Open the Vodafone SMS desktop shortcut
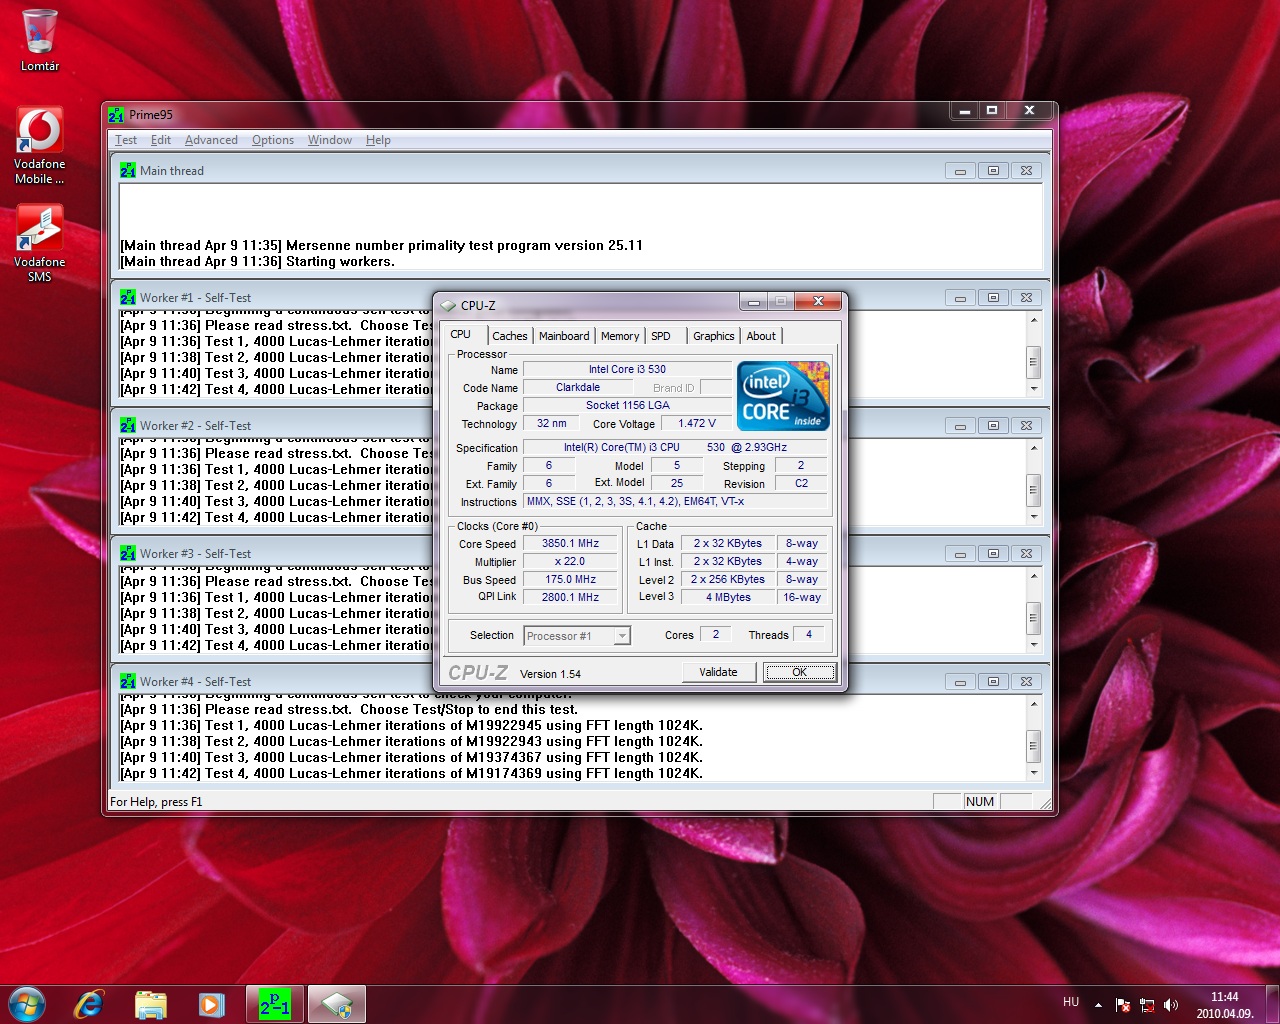The width and height of the screenshot is (1280, 1024). (39, 243)
